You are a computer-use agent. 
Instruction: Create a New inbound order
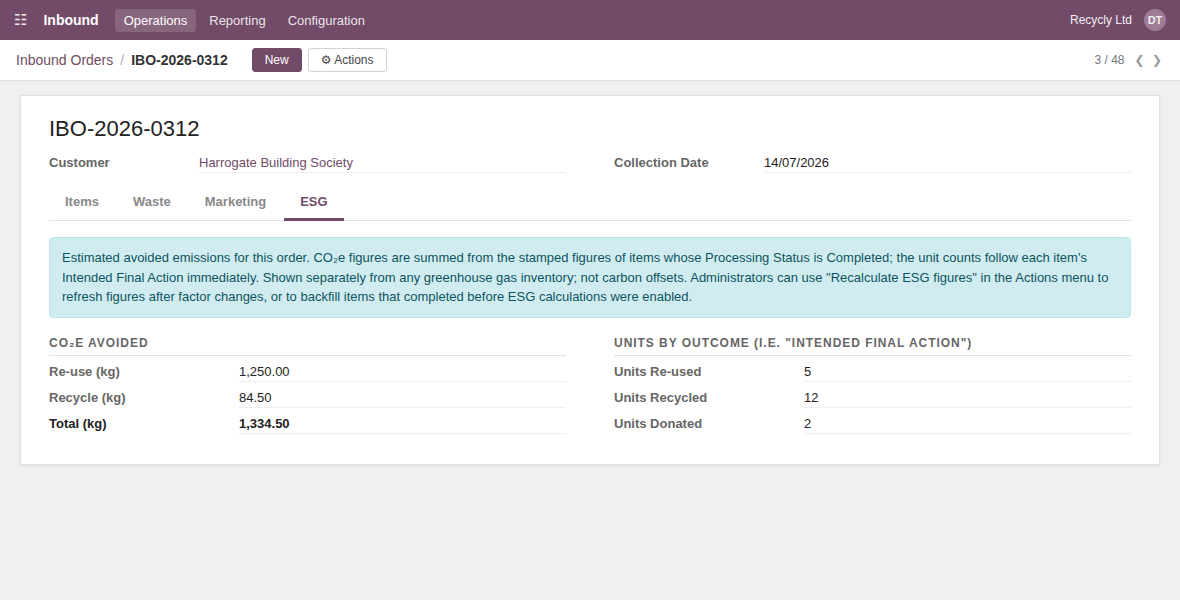coord(276,60)
